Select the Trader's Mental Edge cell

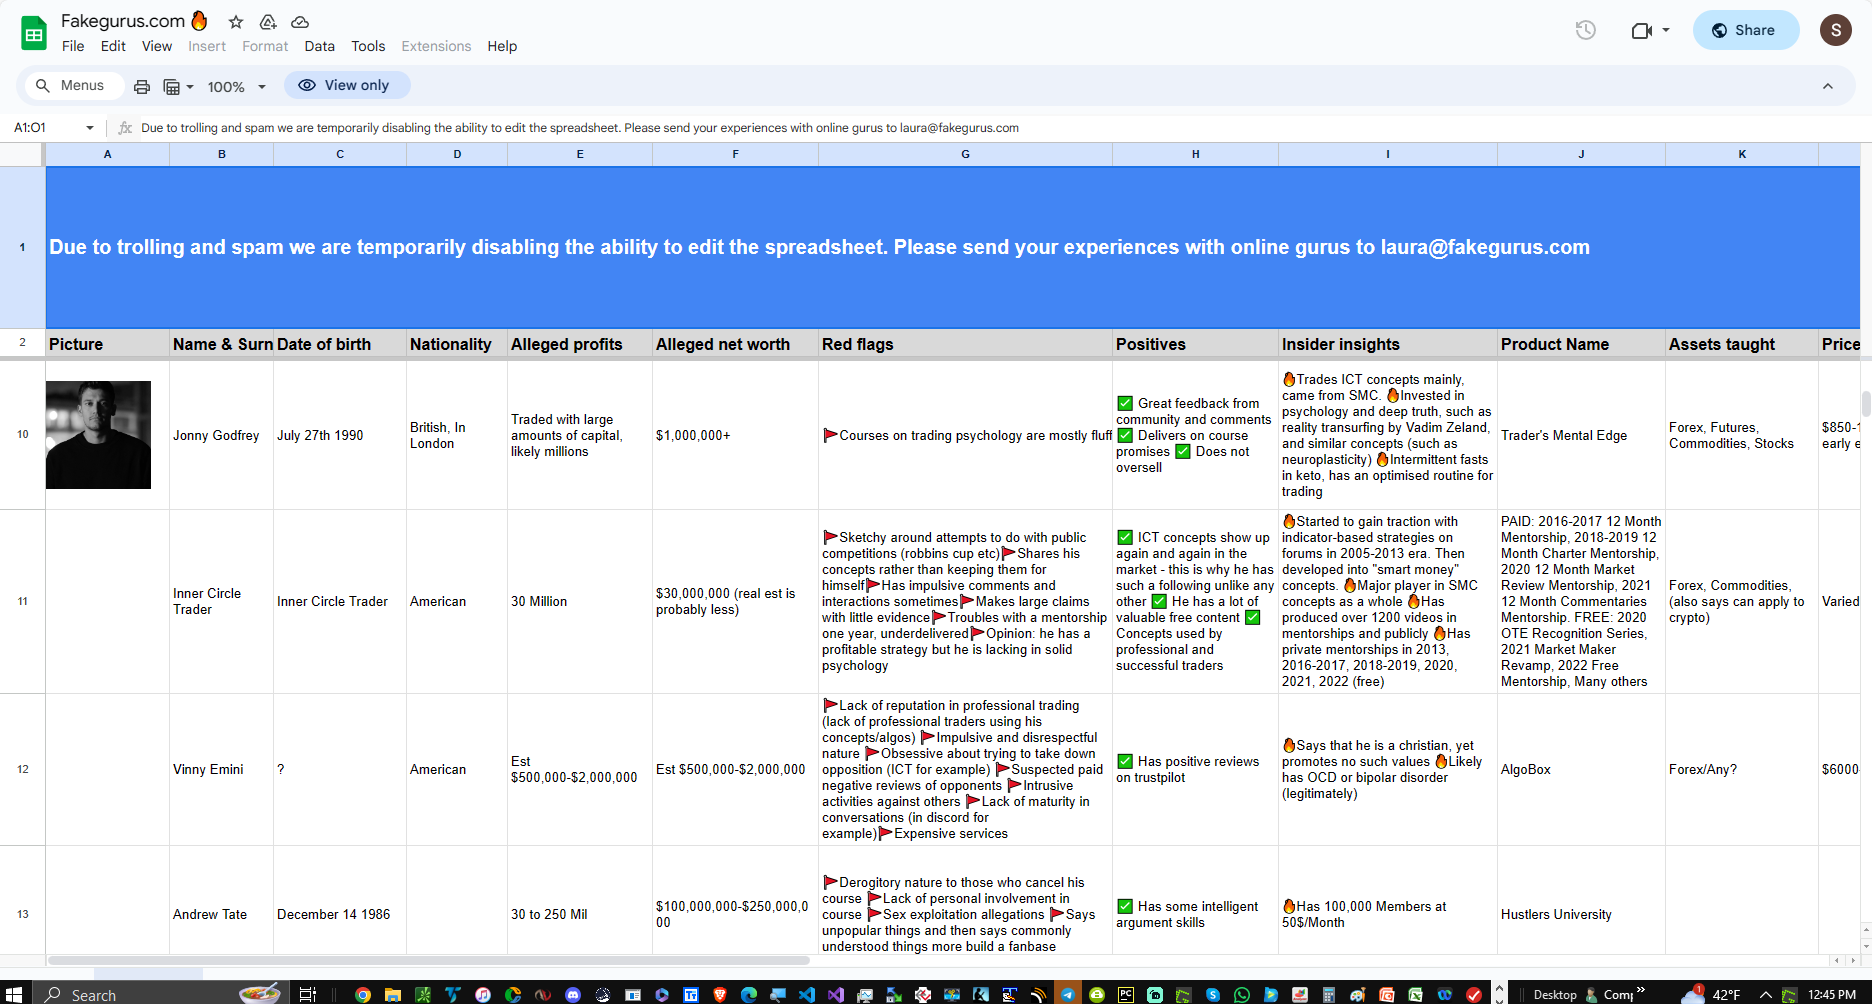point(1581,435)
